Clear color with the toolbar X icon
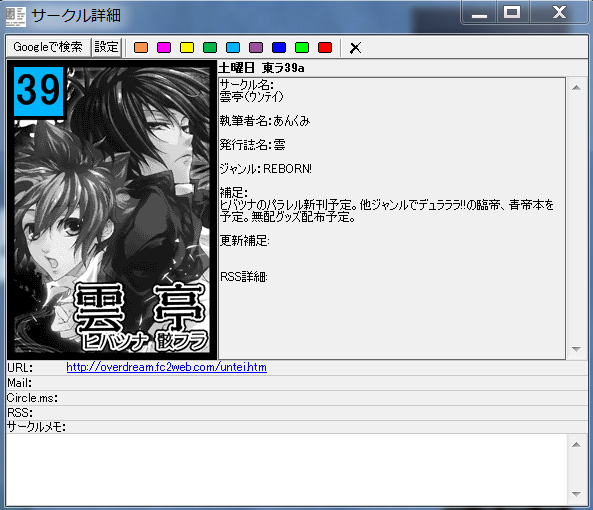The height and width of the screenshot is (510, 593). tap(355, 48)
